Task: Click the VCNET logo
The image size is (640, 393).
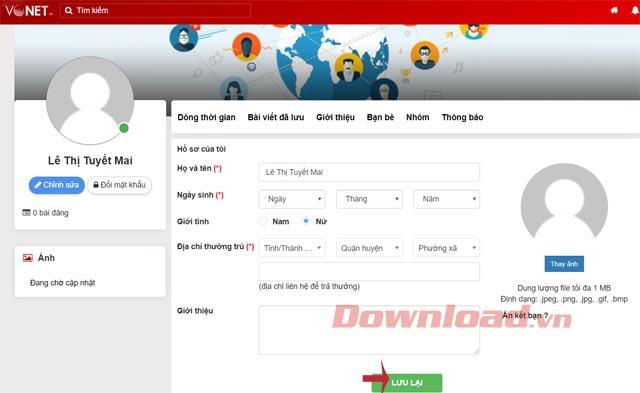Action: pos(28,10)
